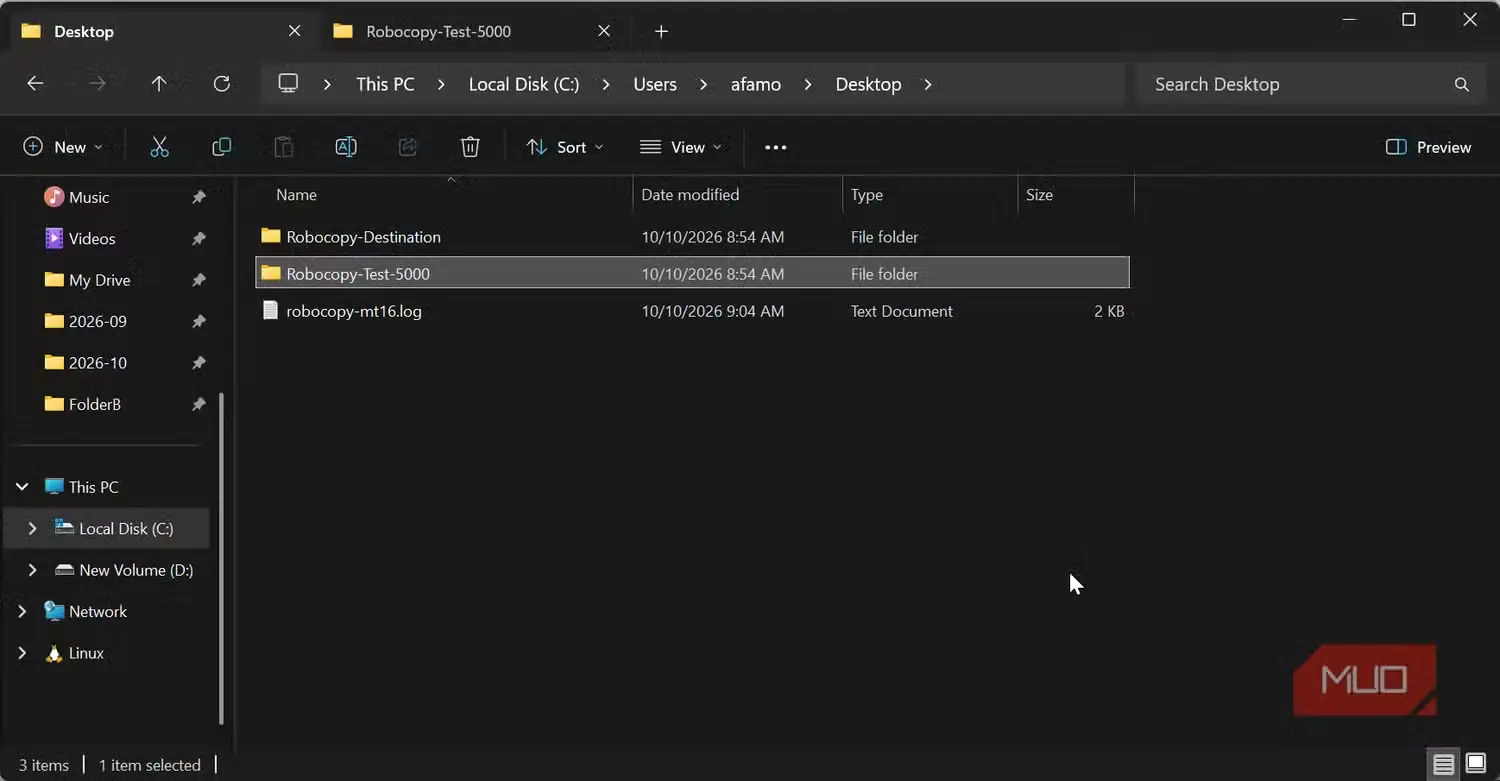Click the Rename icon in toolbar
Screen dimensions: 1500x781
click(x=346, y=147)
